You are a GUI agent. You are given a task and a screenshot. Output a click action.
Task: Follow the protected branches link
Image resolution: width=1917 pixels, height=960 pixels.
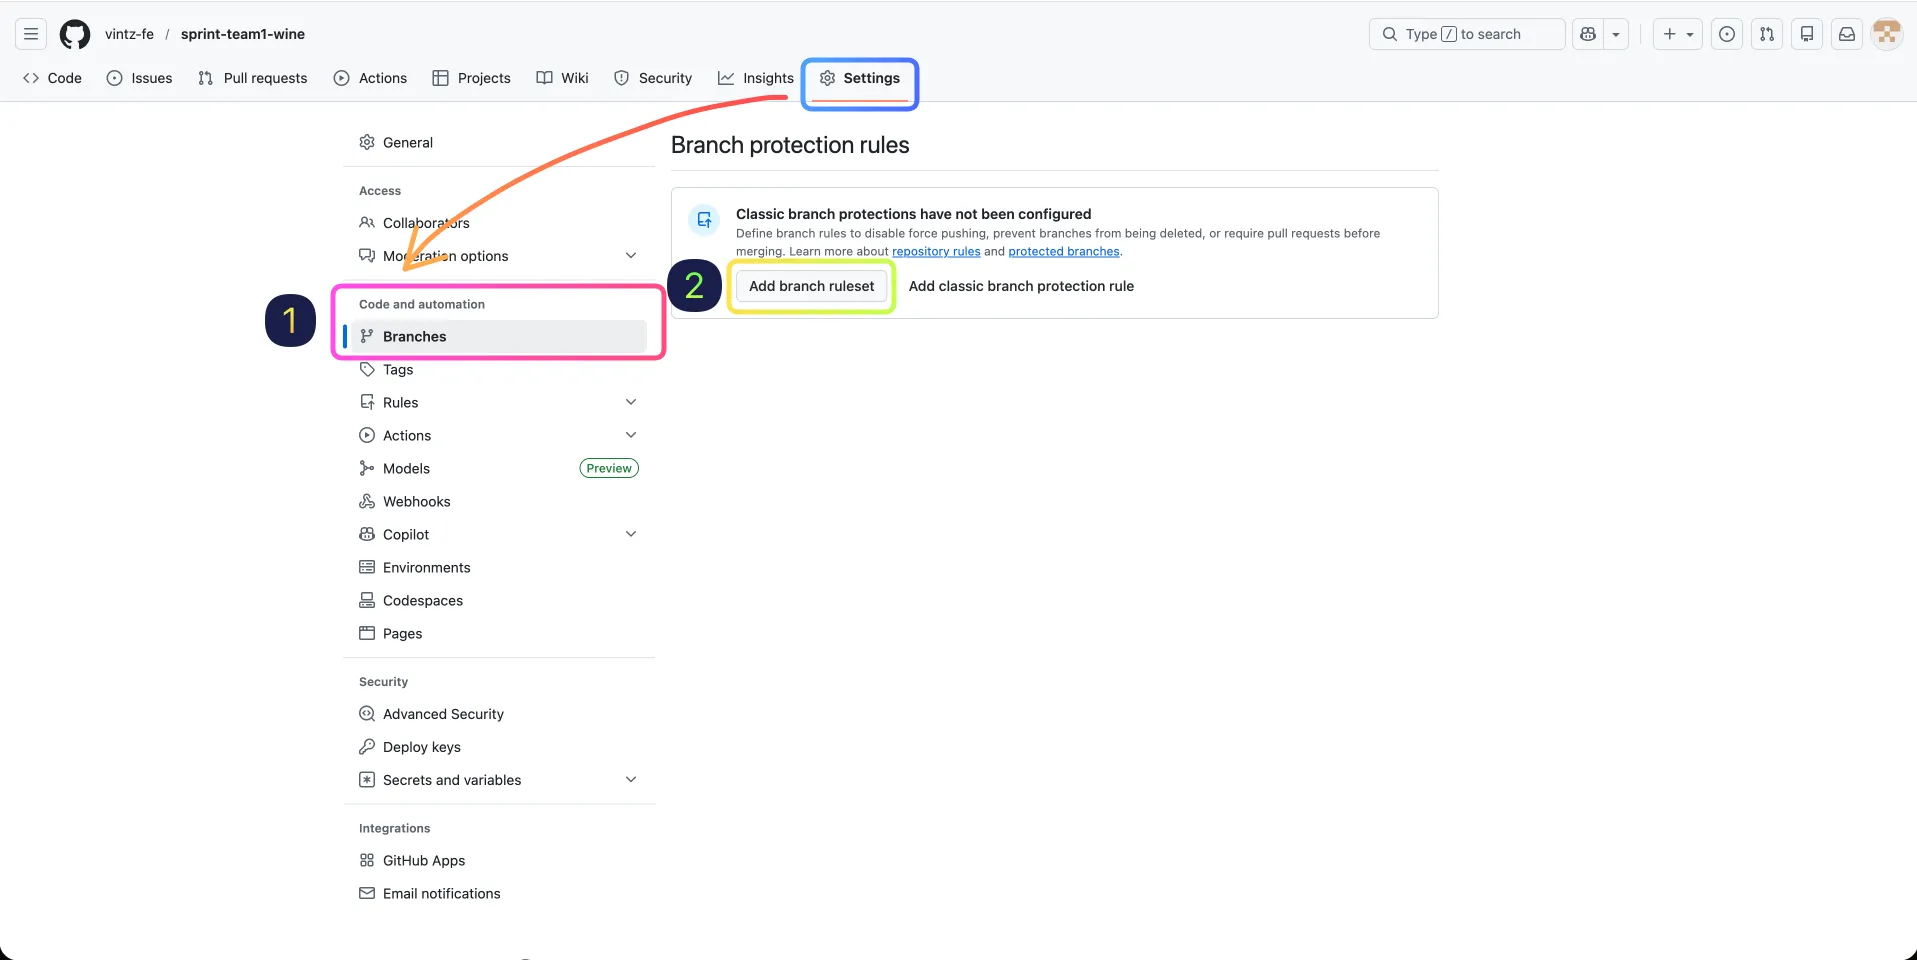1064,252
